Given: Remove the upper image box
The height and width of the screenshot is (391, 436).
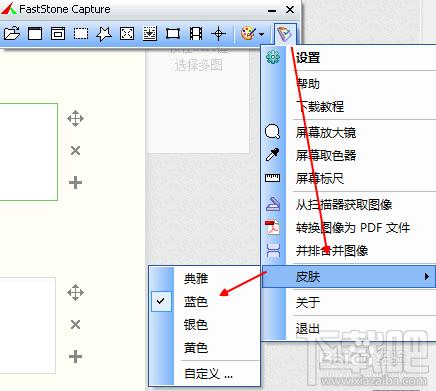Looking at the screenshot, I should coord(76,151).
